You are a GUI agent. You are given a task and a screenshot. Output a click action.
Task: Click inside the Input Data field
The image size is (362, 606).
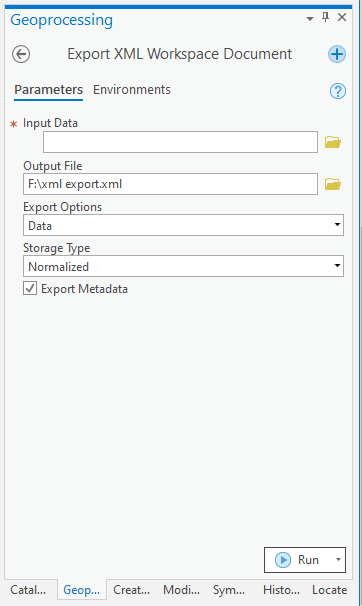tap(180, 142)
